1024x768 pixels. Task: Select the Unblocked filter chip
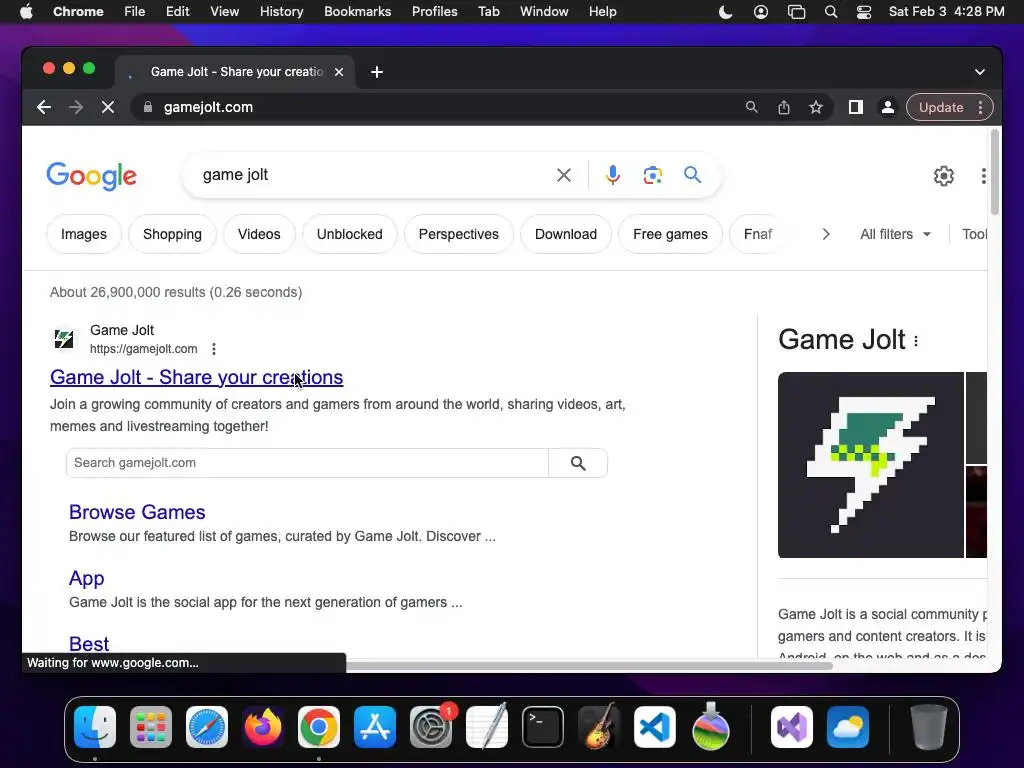point(349,234)
